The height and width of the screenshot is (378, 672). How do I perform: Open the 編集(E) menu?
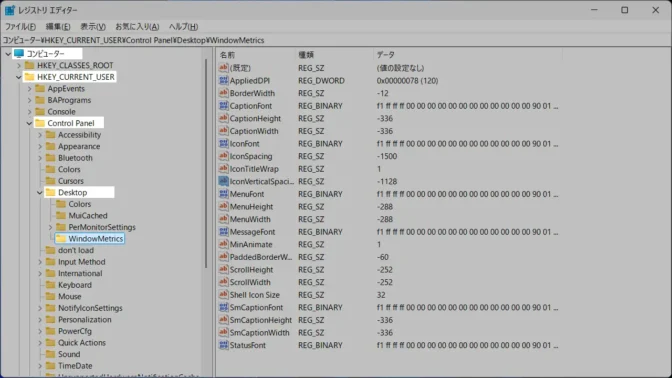click(58, 27)
